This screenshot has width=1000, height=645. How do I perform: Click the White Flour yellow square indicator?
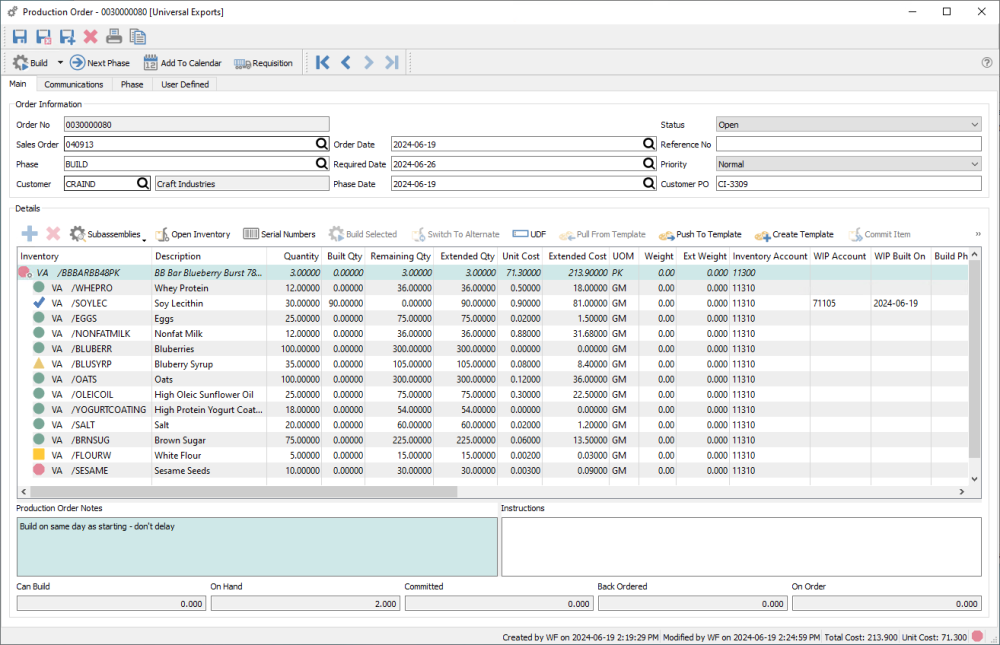(39, 456)
